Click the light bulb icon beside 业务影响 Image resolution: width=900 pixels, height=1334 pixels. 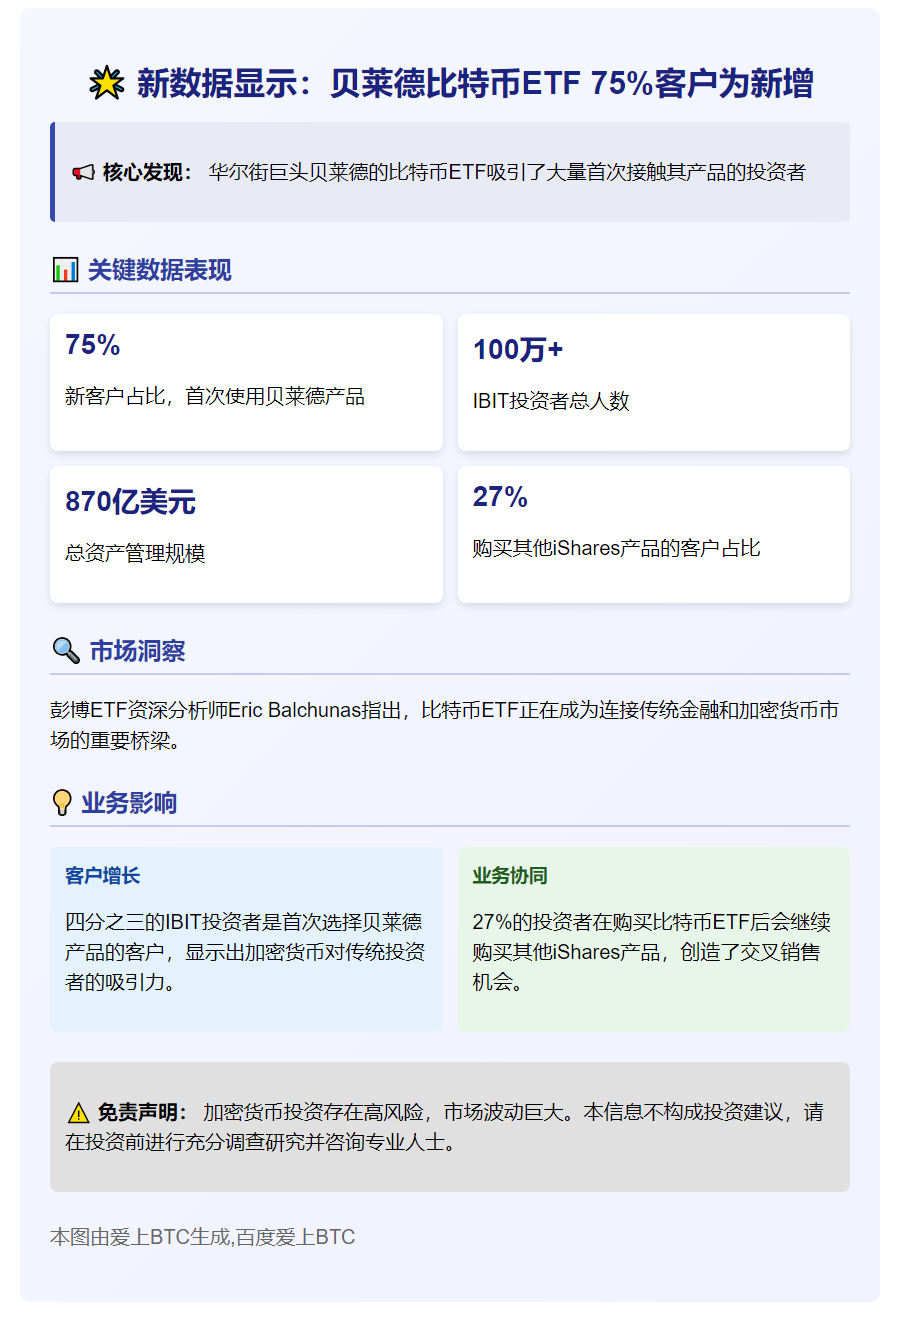[62, 803]
